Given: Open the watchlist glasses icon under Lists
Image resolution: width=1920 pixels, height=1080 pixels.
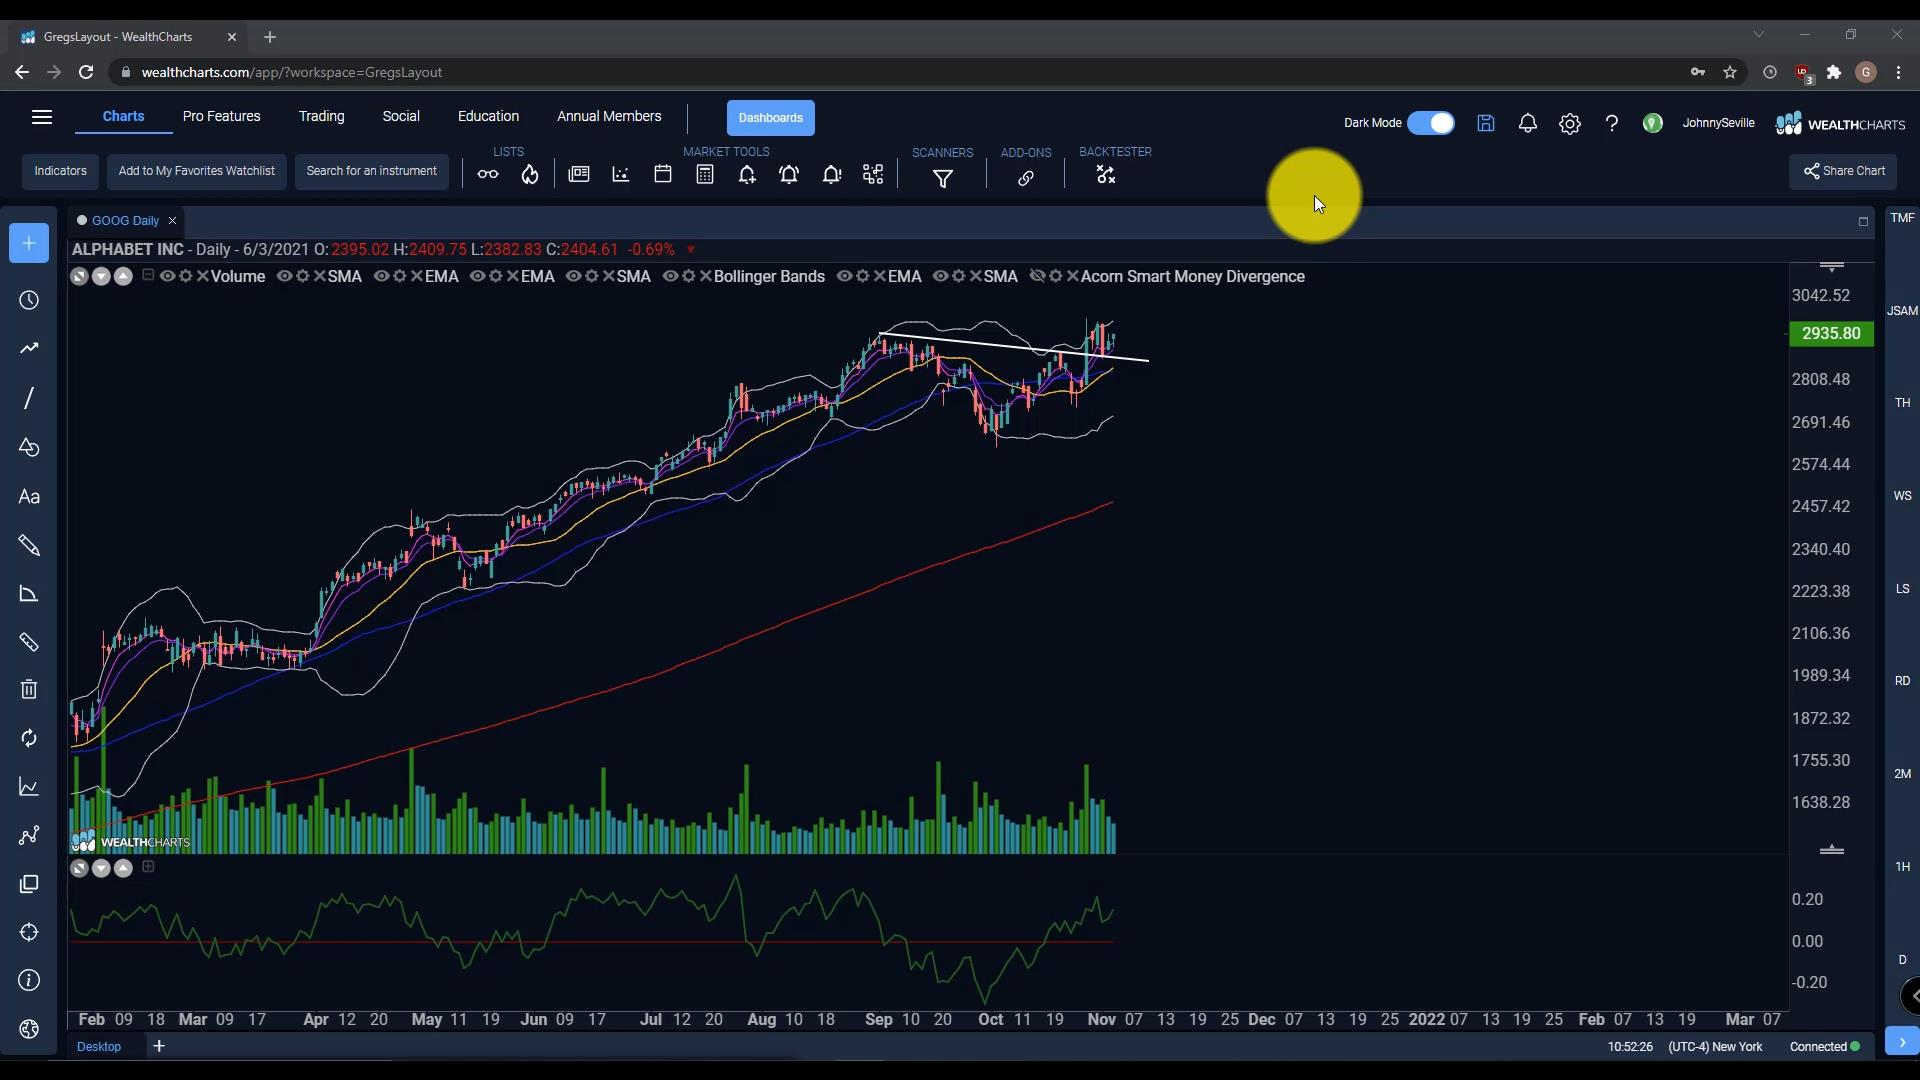Looking at the screenshot, I should (x=488, y=175).
